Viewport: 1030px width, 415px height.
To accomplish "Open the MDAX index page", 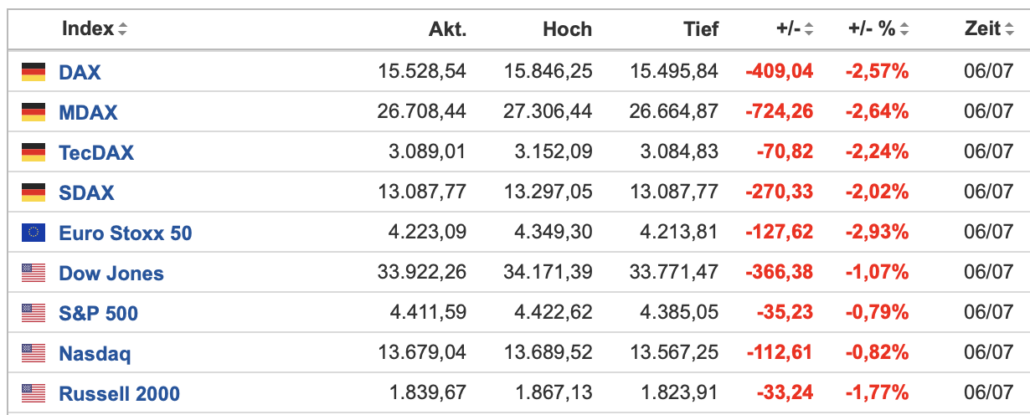I will click(x=88, y=112).
